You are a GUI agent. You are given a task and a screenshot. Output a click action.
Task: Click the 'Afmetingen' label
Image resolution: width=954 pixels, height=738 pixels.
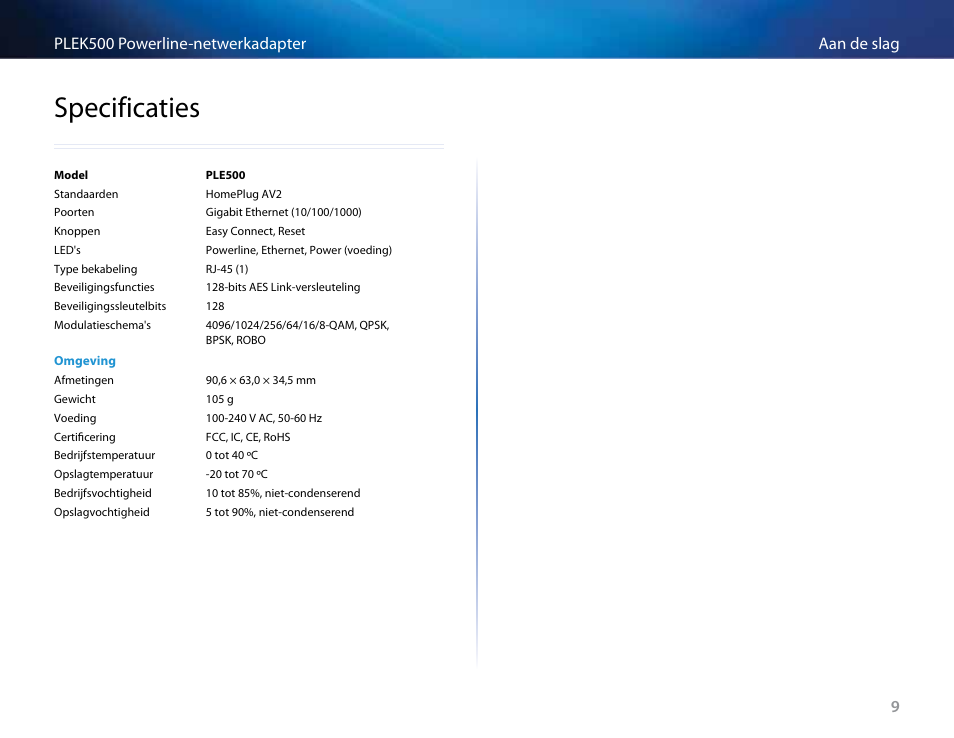[84, 380]
